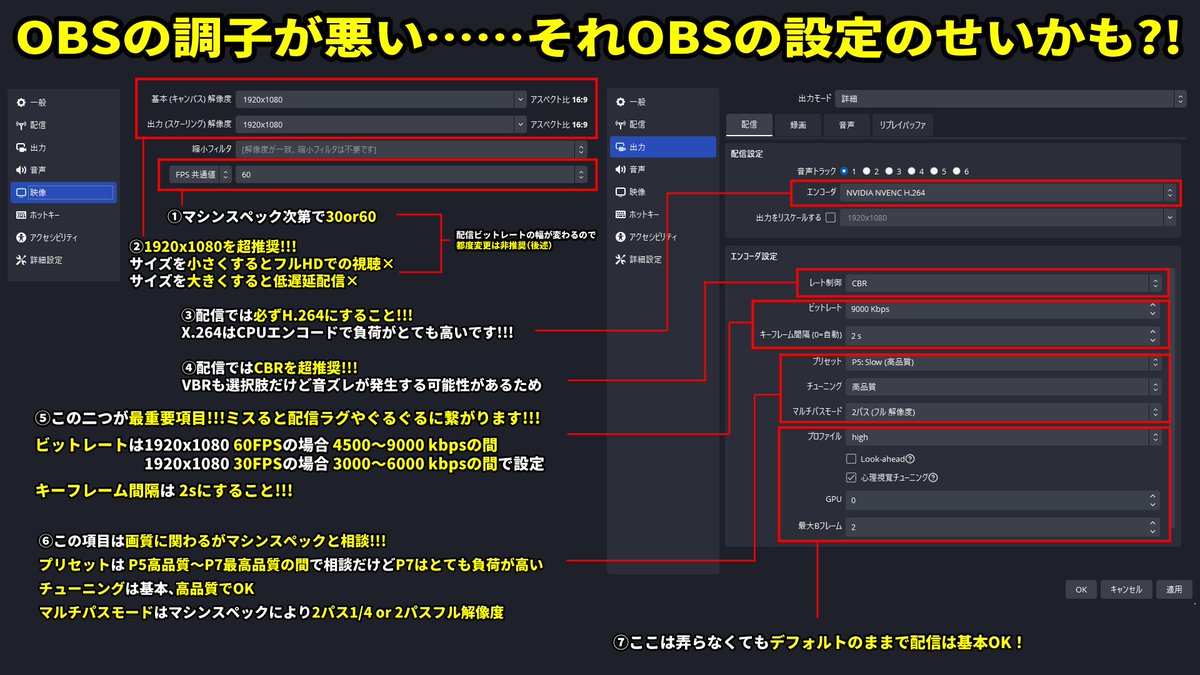Open 音声 in the 映像 settings window sidebar
This screenshot has height=675, width=1200.
[62, 170]
